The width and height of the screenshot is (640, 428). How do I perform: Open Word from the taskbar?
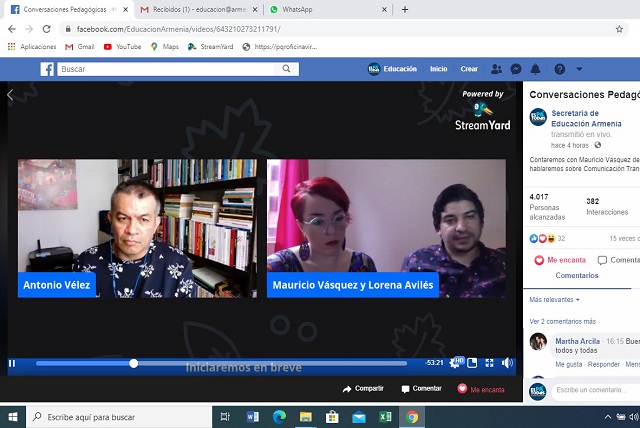click(x=252, y=417)
